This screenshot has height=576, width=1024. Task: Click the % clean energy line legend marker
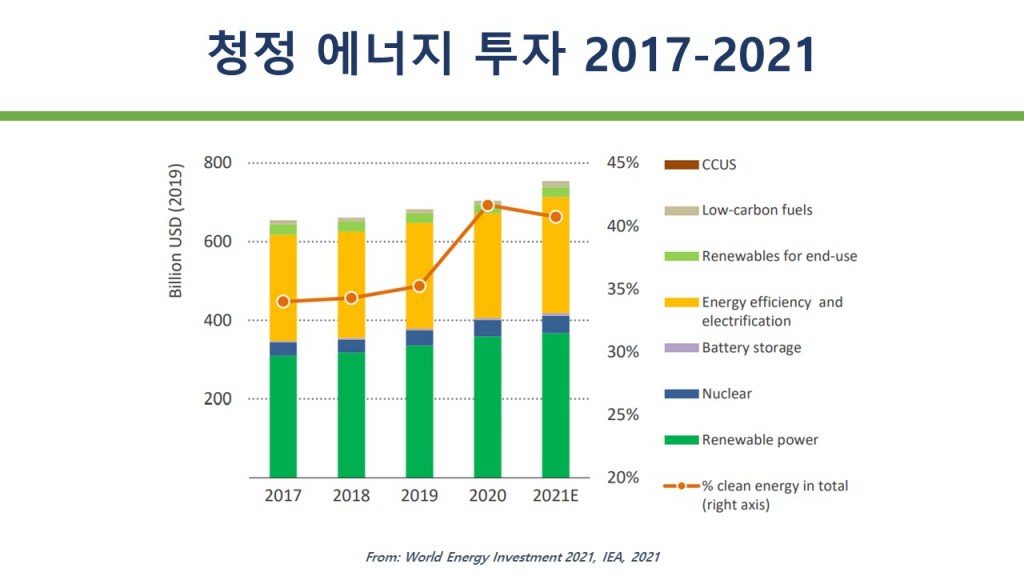[681, 486]
